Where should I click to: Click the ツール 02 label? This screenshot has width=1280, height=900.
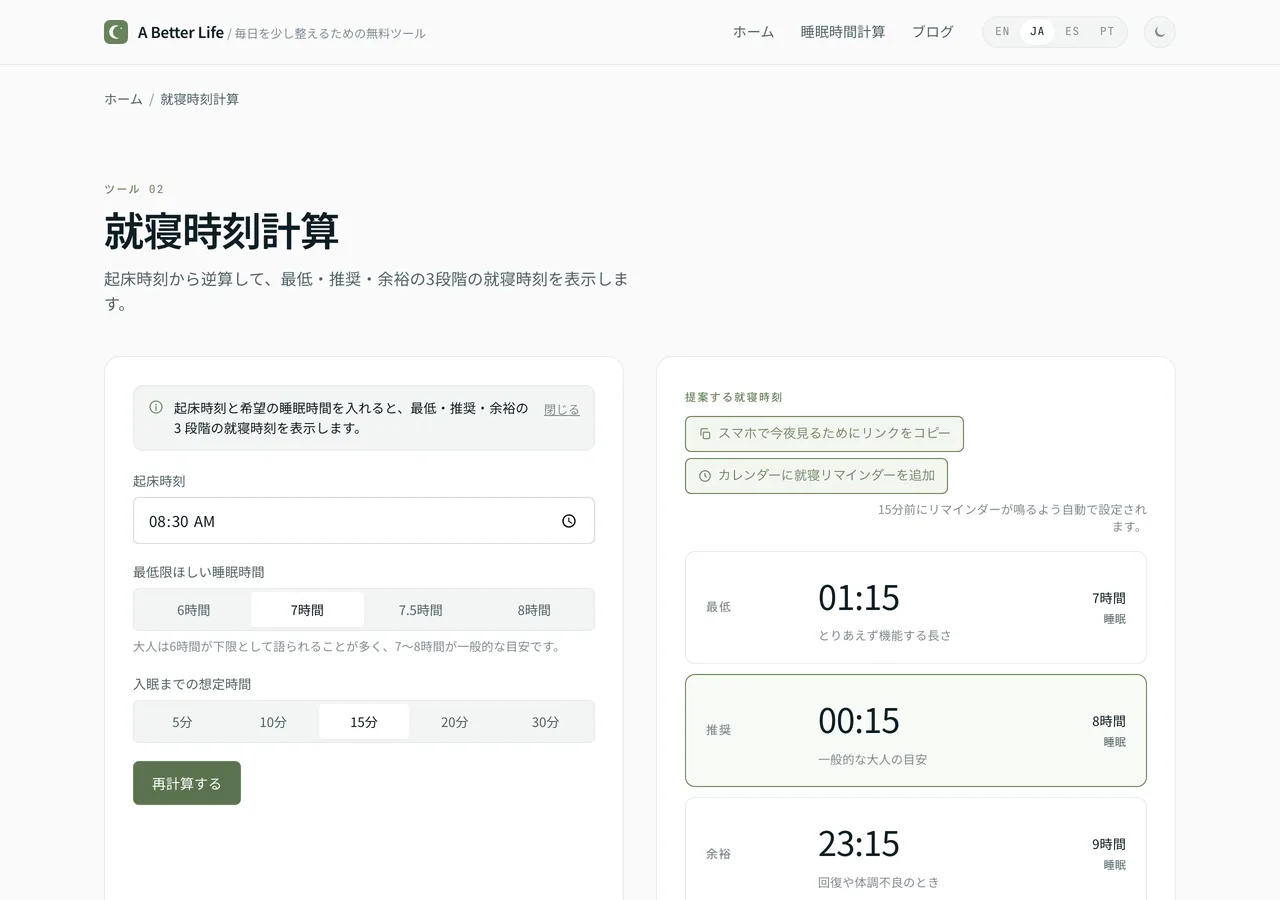tap(134, 189)
